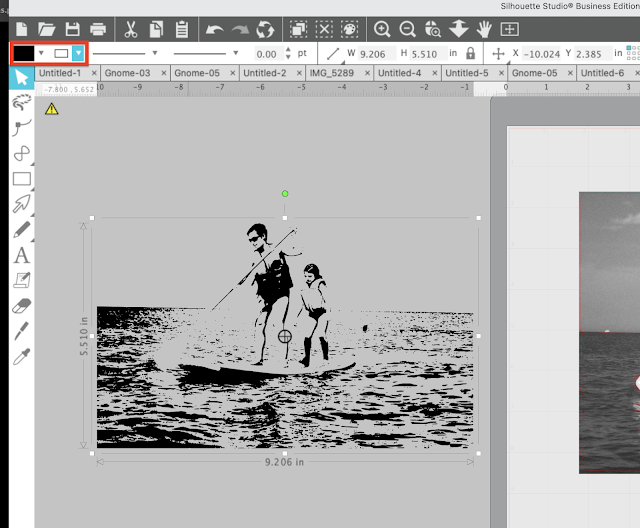The height and width of the screenshot is (528, 640).
Task: Print the design with the printer icon
Action: click(x=98, y=29)
